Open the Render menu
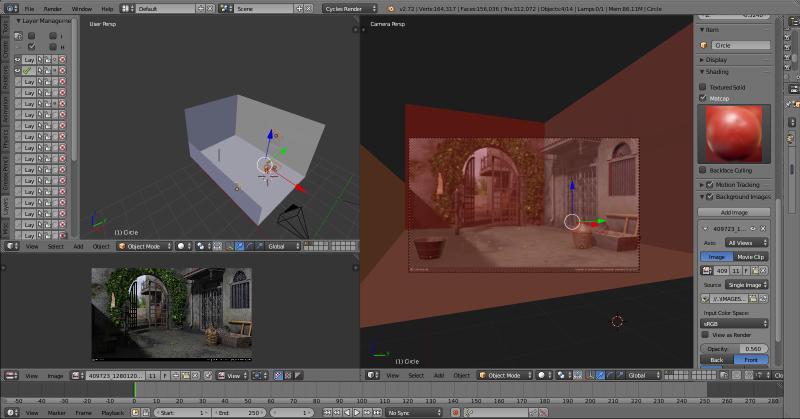This screenshot has width=800, height=419. pos(52,8)
